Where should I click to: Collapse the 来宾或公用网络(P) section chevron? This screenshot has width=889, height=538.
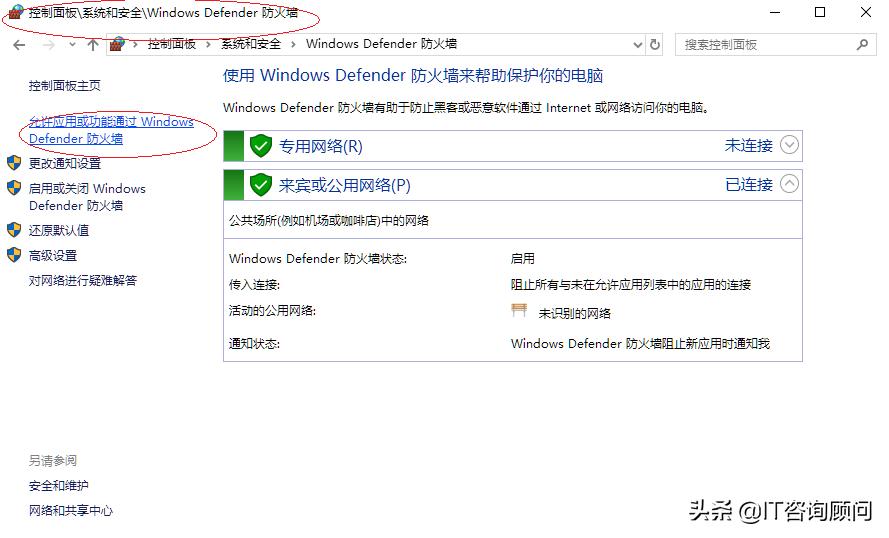point(789,184)
